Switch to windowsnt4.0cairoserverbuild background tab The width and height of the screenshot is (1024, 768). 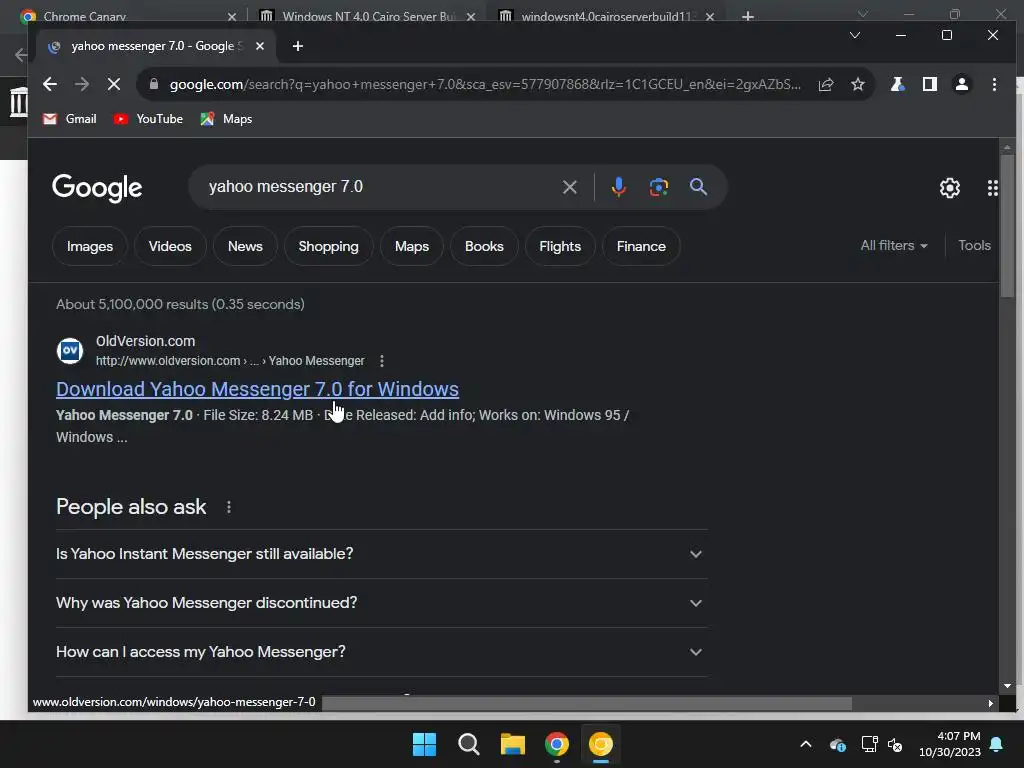606,16
